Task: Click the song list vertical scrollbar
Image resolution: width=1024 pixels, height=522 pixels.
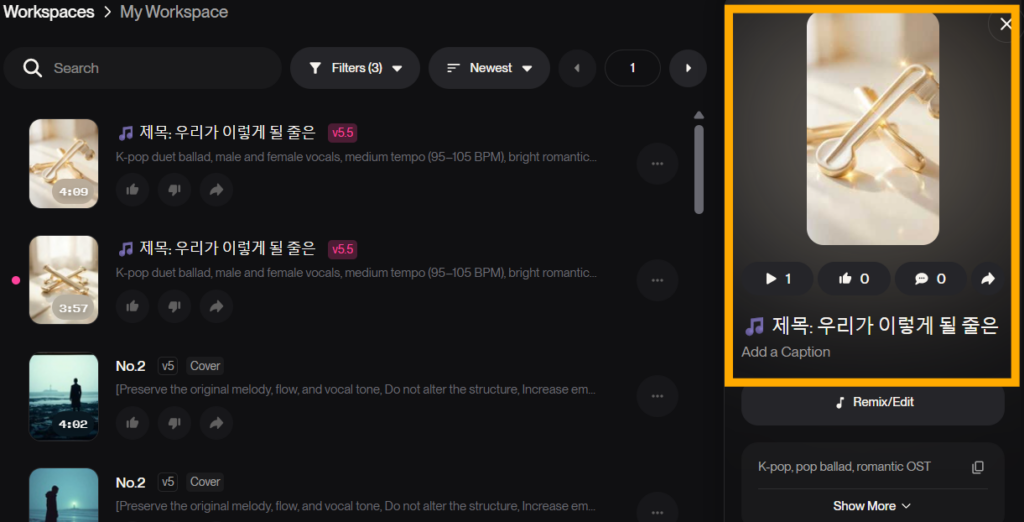Action: (x=699, y=170)
